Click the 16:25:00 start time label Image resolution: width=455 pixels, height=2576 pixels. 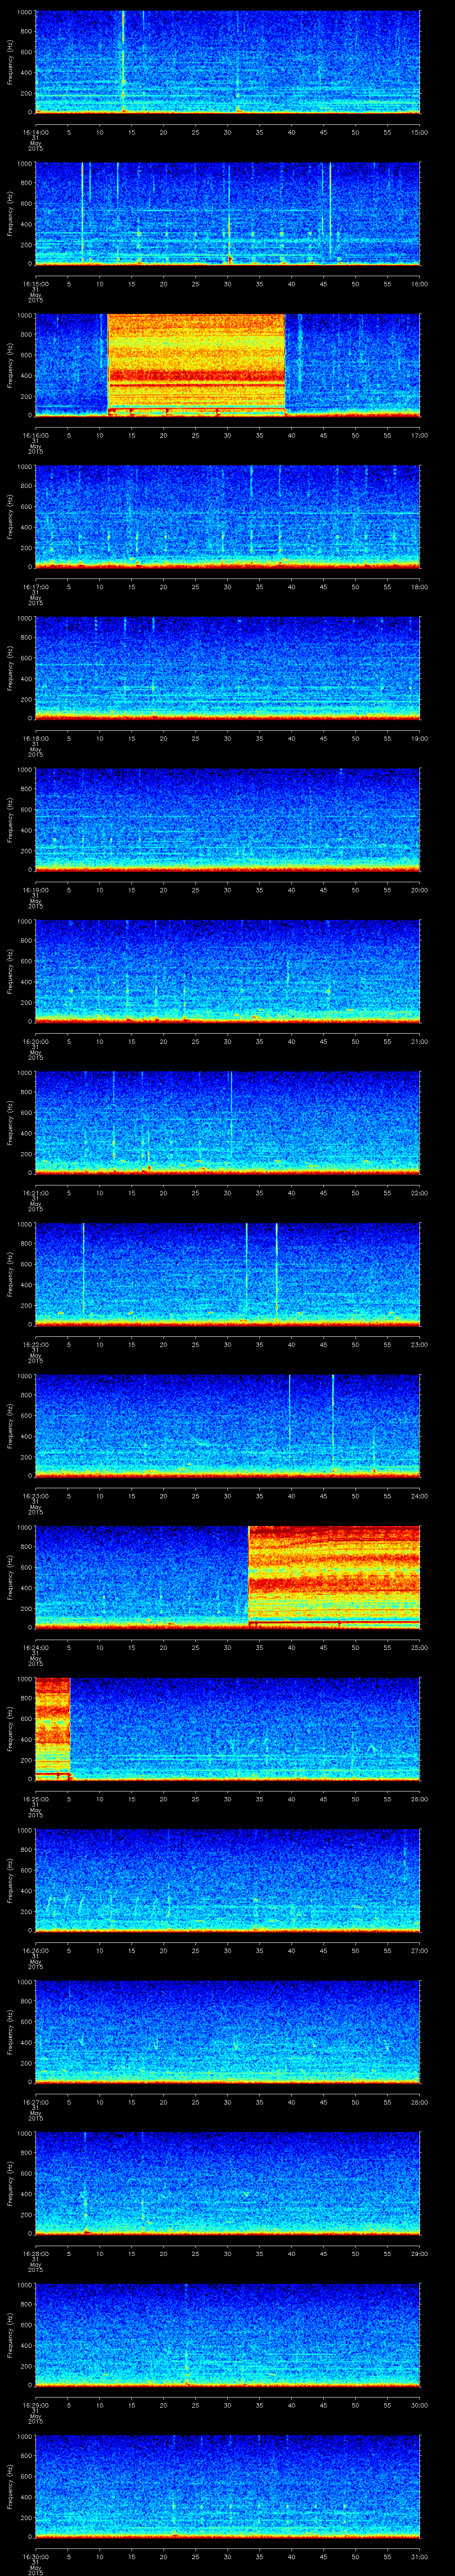coord(35,1798)
